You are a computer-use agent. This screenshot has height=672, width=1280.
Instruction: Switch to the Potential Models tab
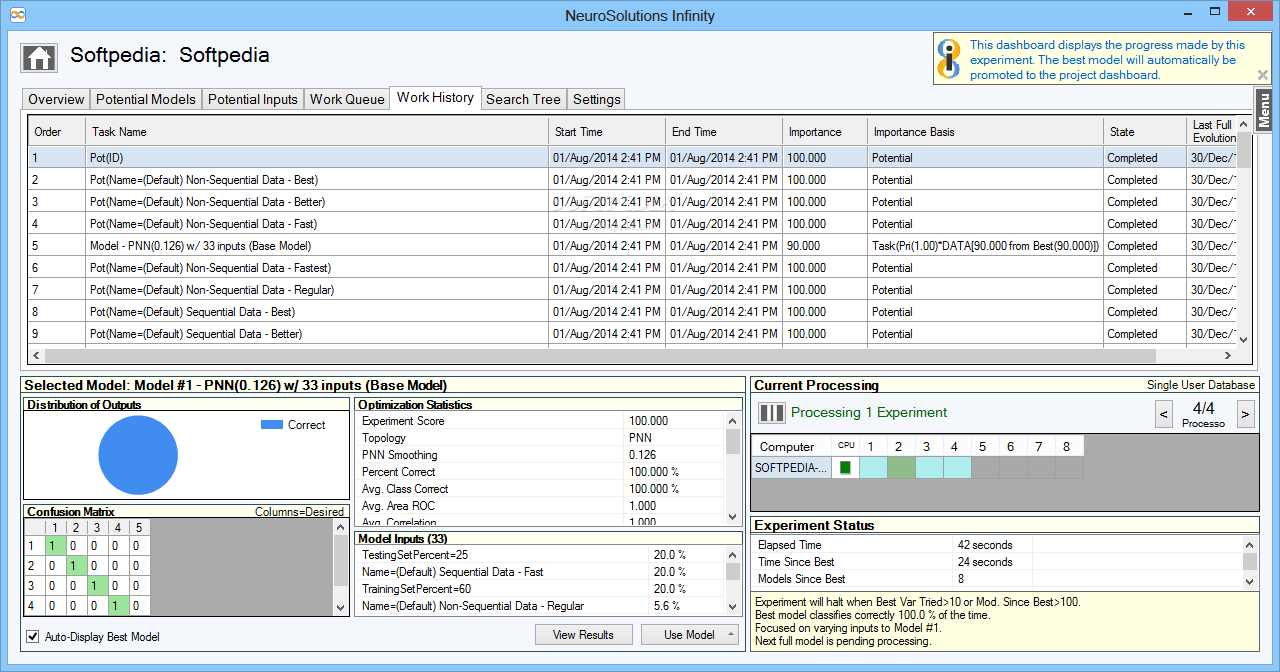146,99
